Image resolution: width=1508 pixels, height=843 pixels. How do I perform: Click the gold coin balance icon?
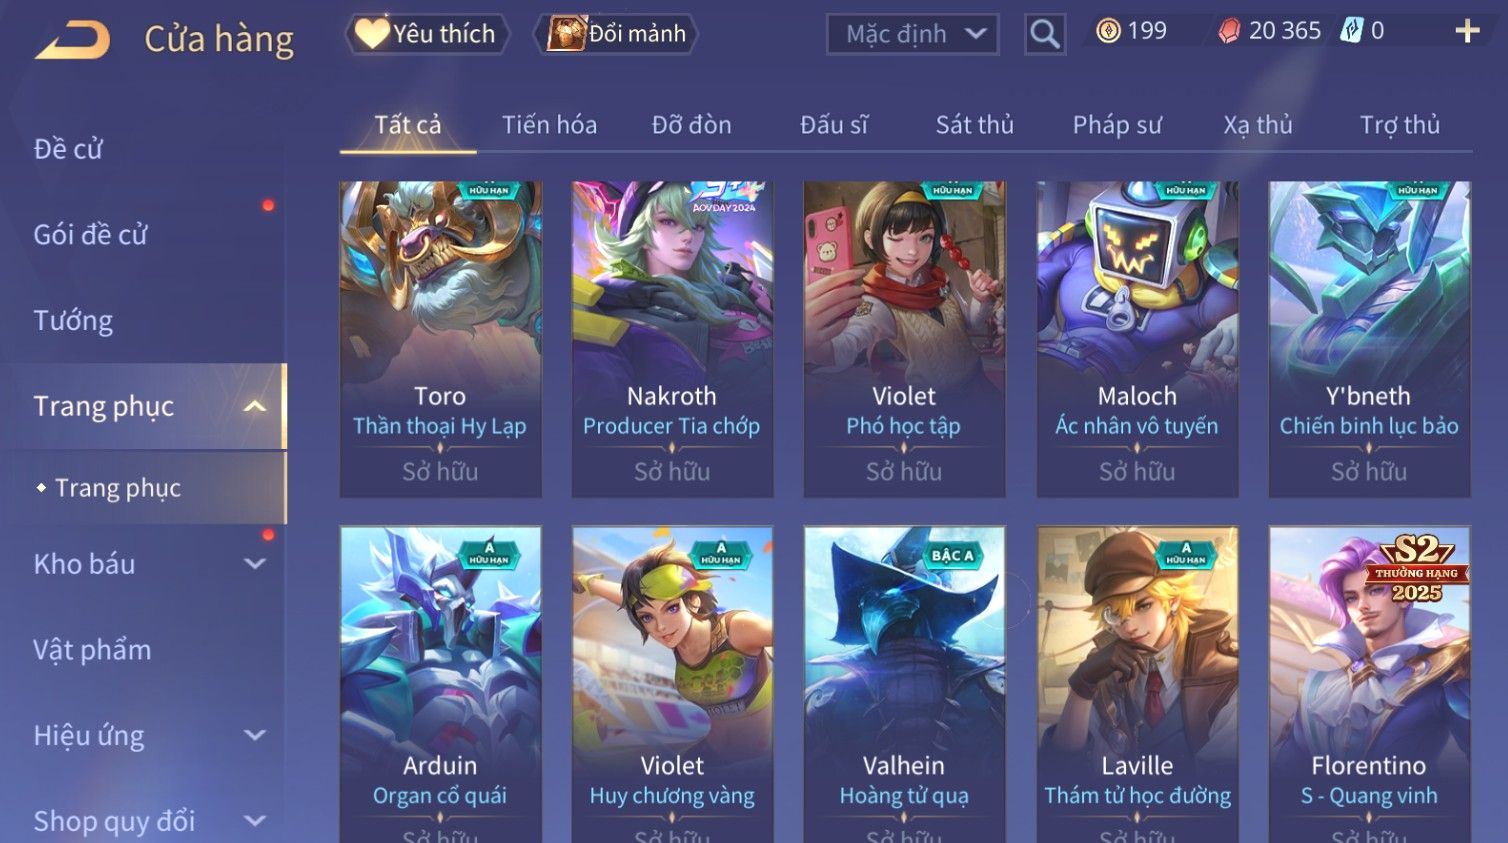(1108, 31)
